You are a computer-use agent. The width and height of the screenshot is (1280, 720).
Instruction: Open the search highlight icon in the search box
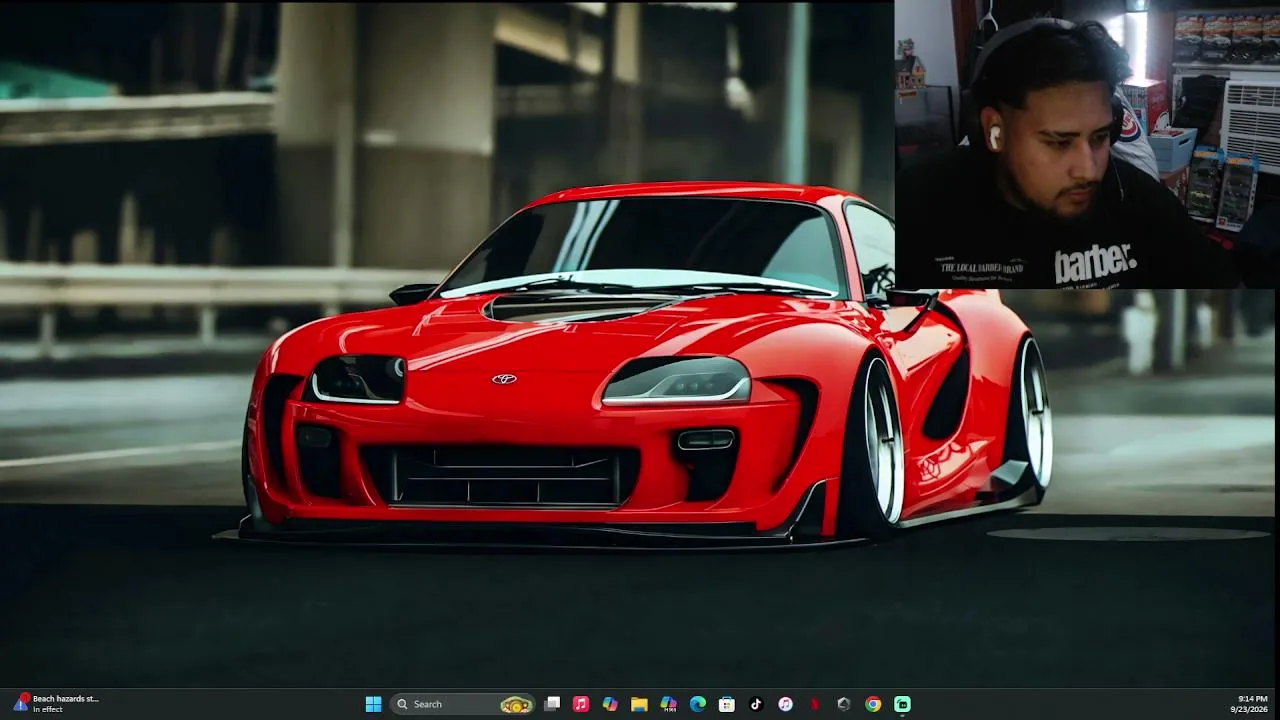coord(516,705)
